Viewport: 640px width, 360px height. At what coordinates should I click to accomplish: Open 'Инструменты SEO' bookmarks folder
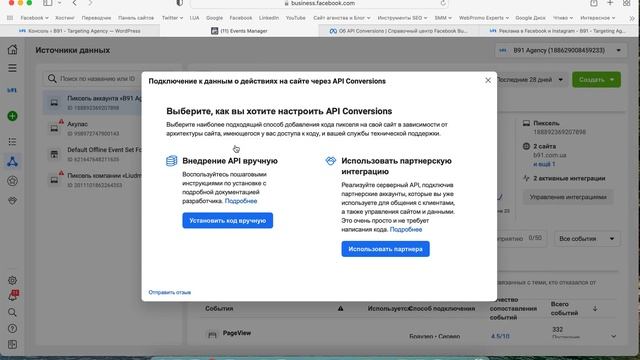click(402, 18)
